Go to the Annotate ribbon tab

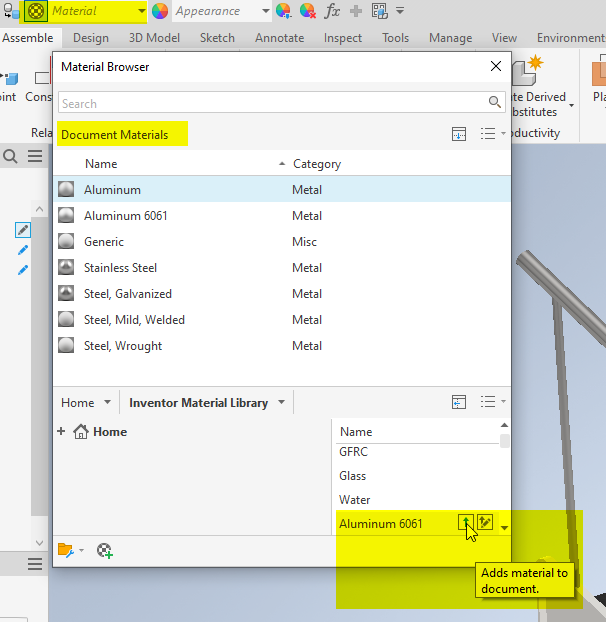click(x=280, y=38)
